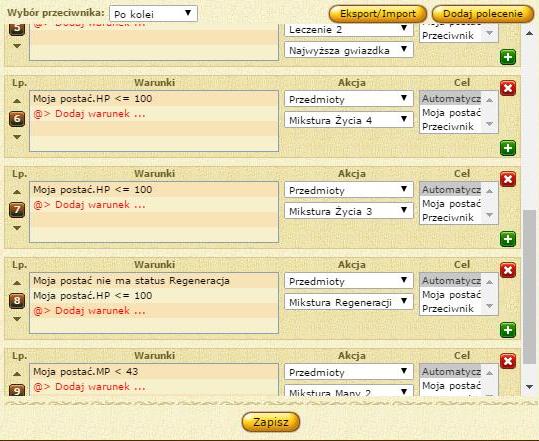Click Dodaj warunek link in command 7
This screenshot has width=539, height=441.
(x=89, y=205)
